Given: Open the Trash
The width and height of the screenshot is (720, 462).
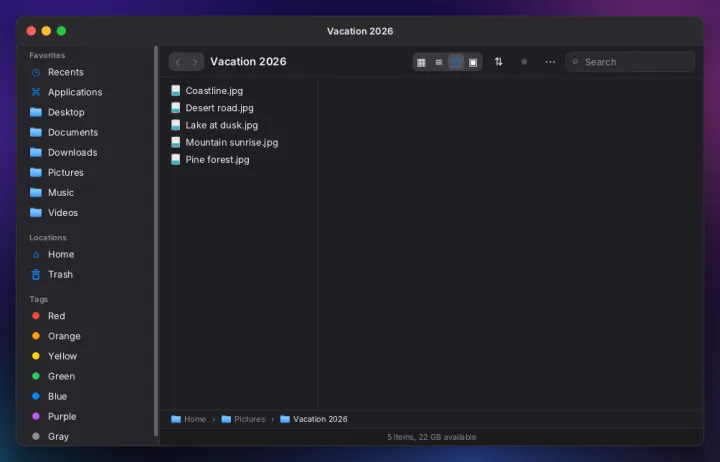Looking at the screenshot, I should click(90, 275).
